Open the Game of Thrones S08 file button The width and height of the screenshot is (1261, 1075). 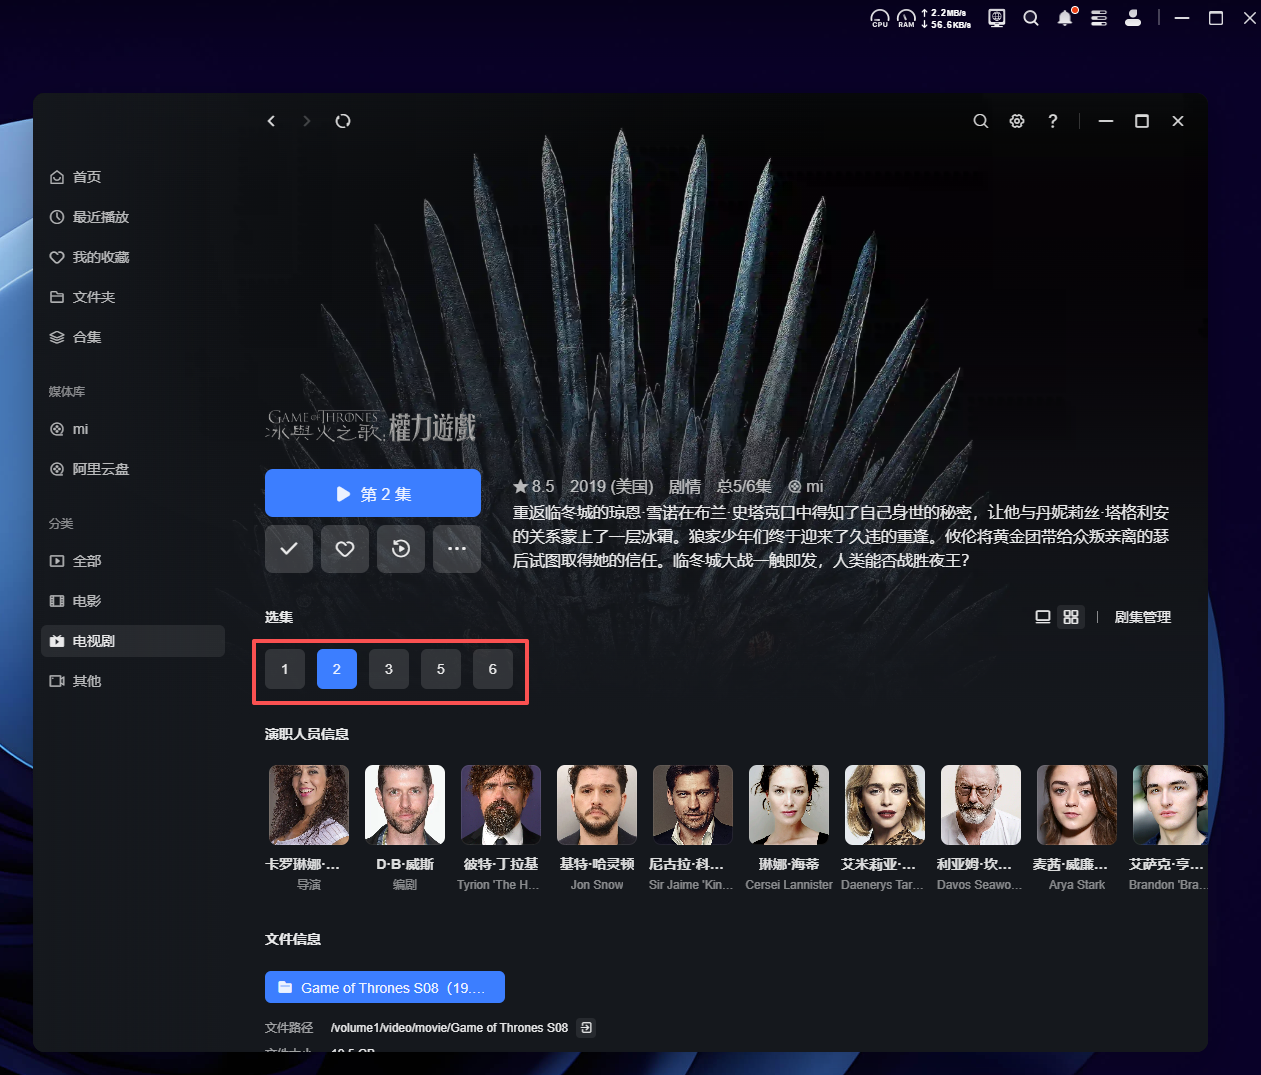tap(385, 987)
